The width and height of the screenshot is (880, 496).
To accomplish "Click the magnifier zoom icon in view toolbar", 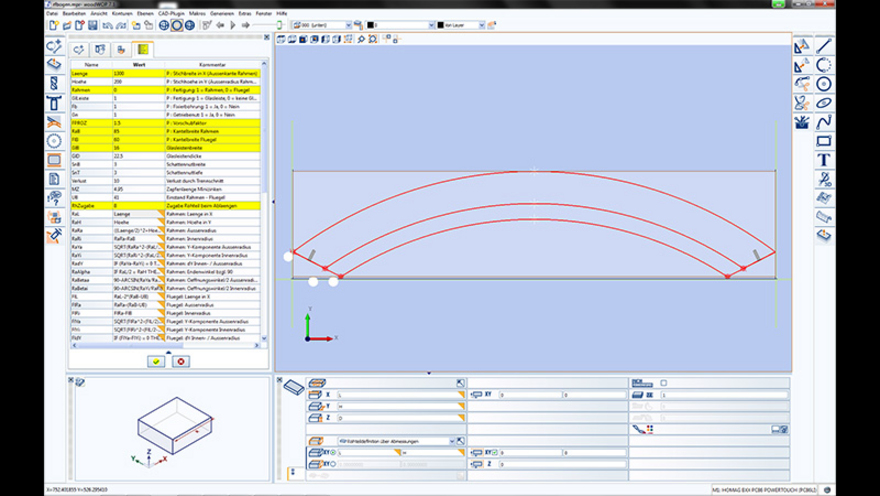I will [x=361, y=39].
